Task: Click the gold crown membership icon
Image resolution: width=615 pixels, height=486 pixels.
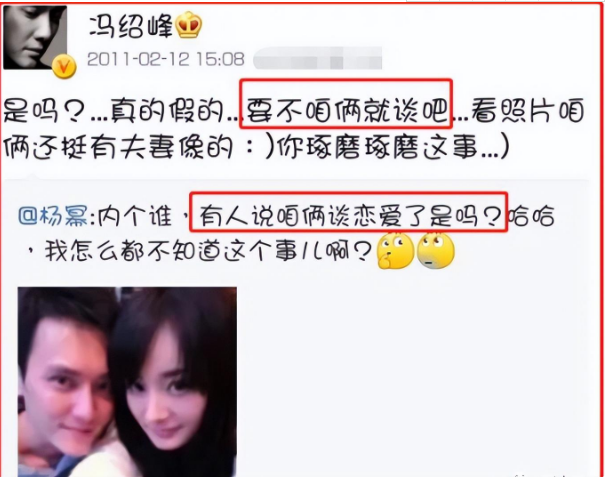Action: tap(189, 25)
